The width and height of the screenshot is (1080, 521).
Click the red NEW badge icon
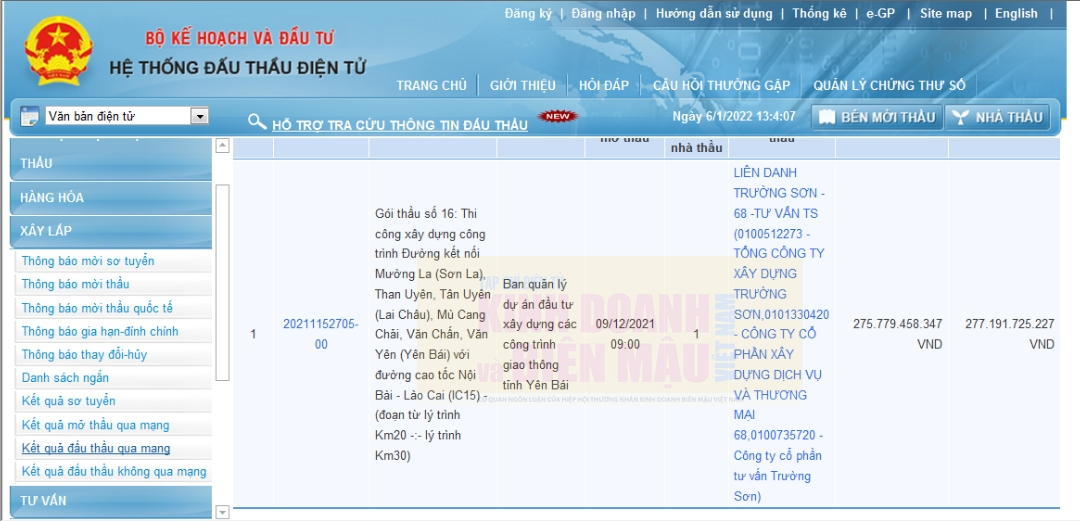coord(558,117)
